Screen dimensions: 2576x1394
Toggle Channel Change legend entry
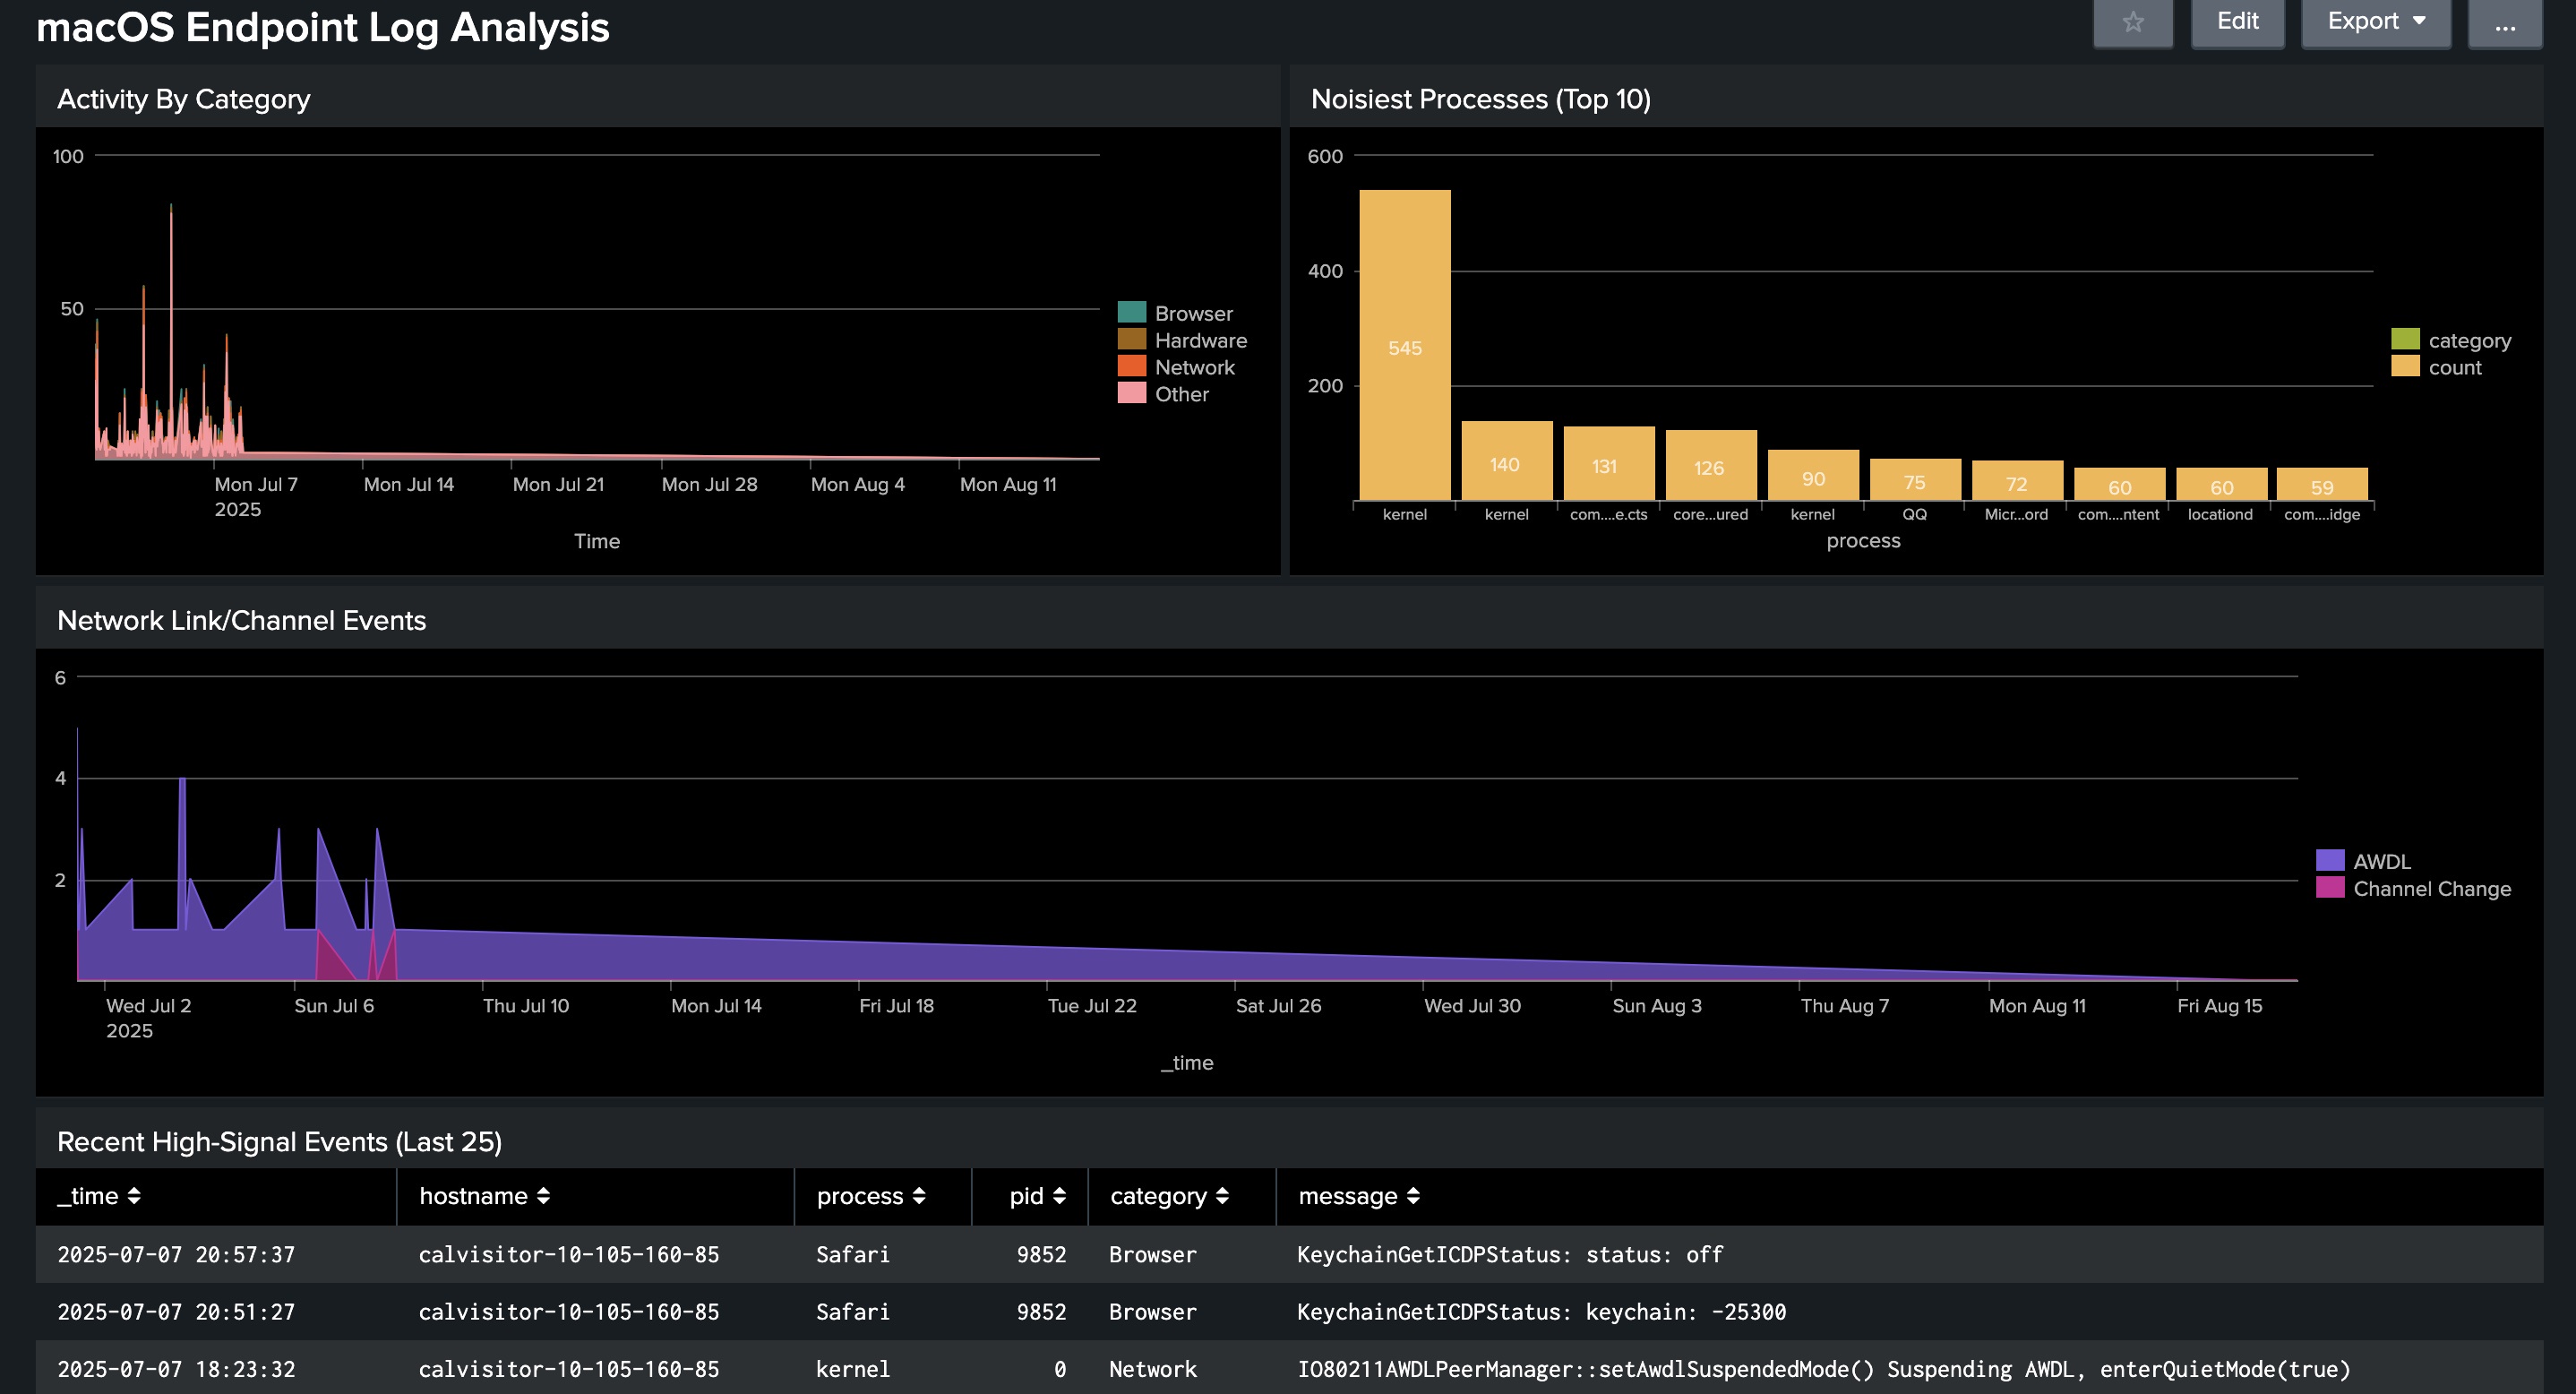tap(2431, 888)
